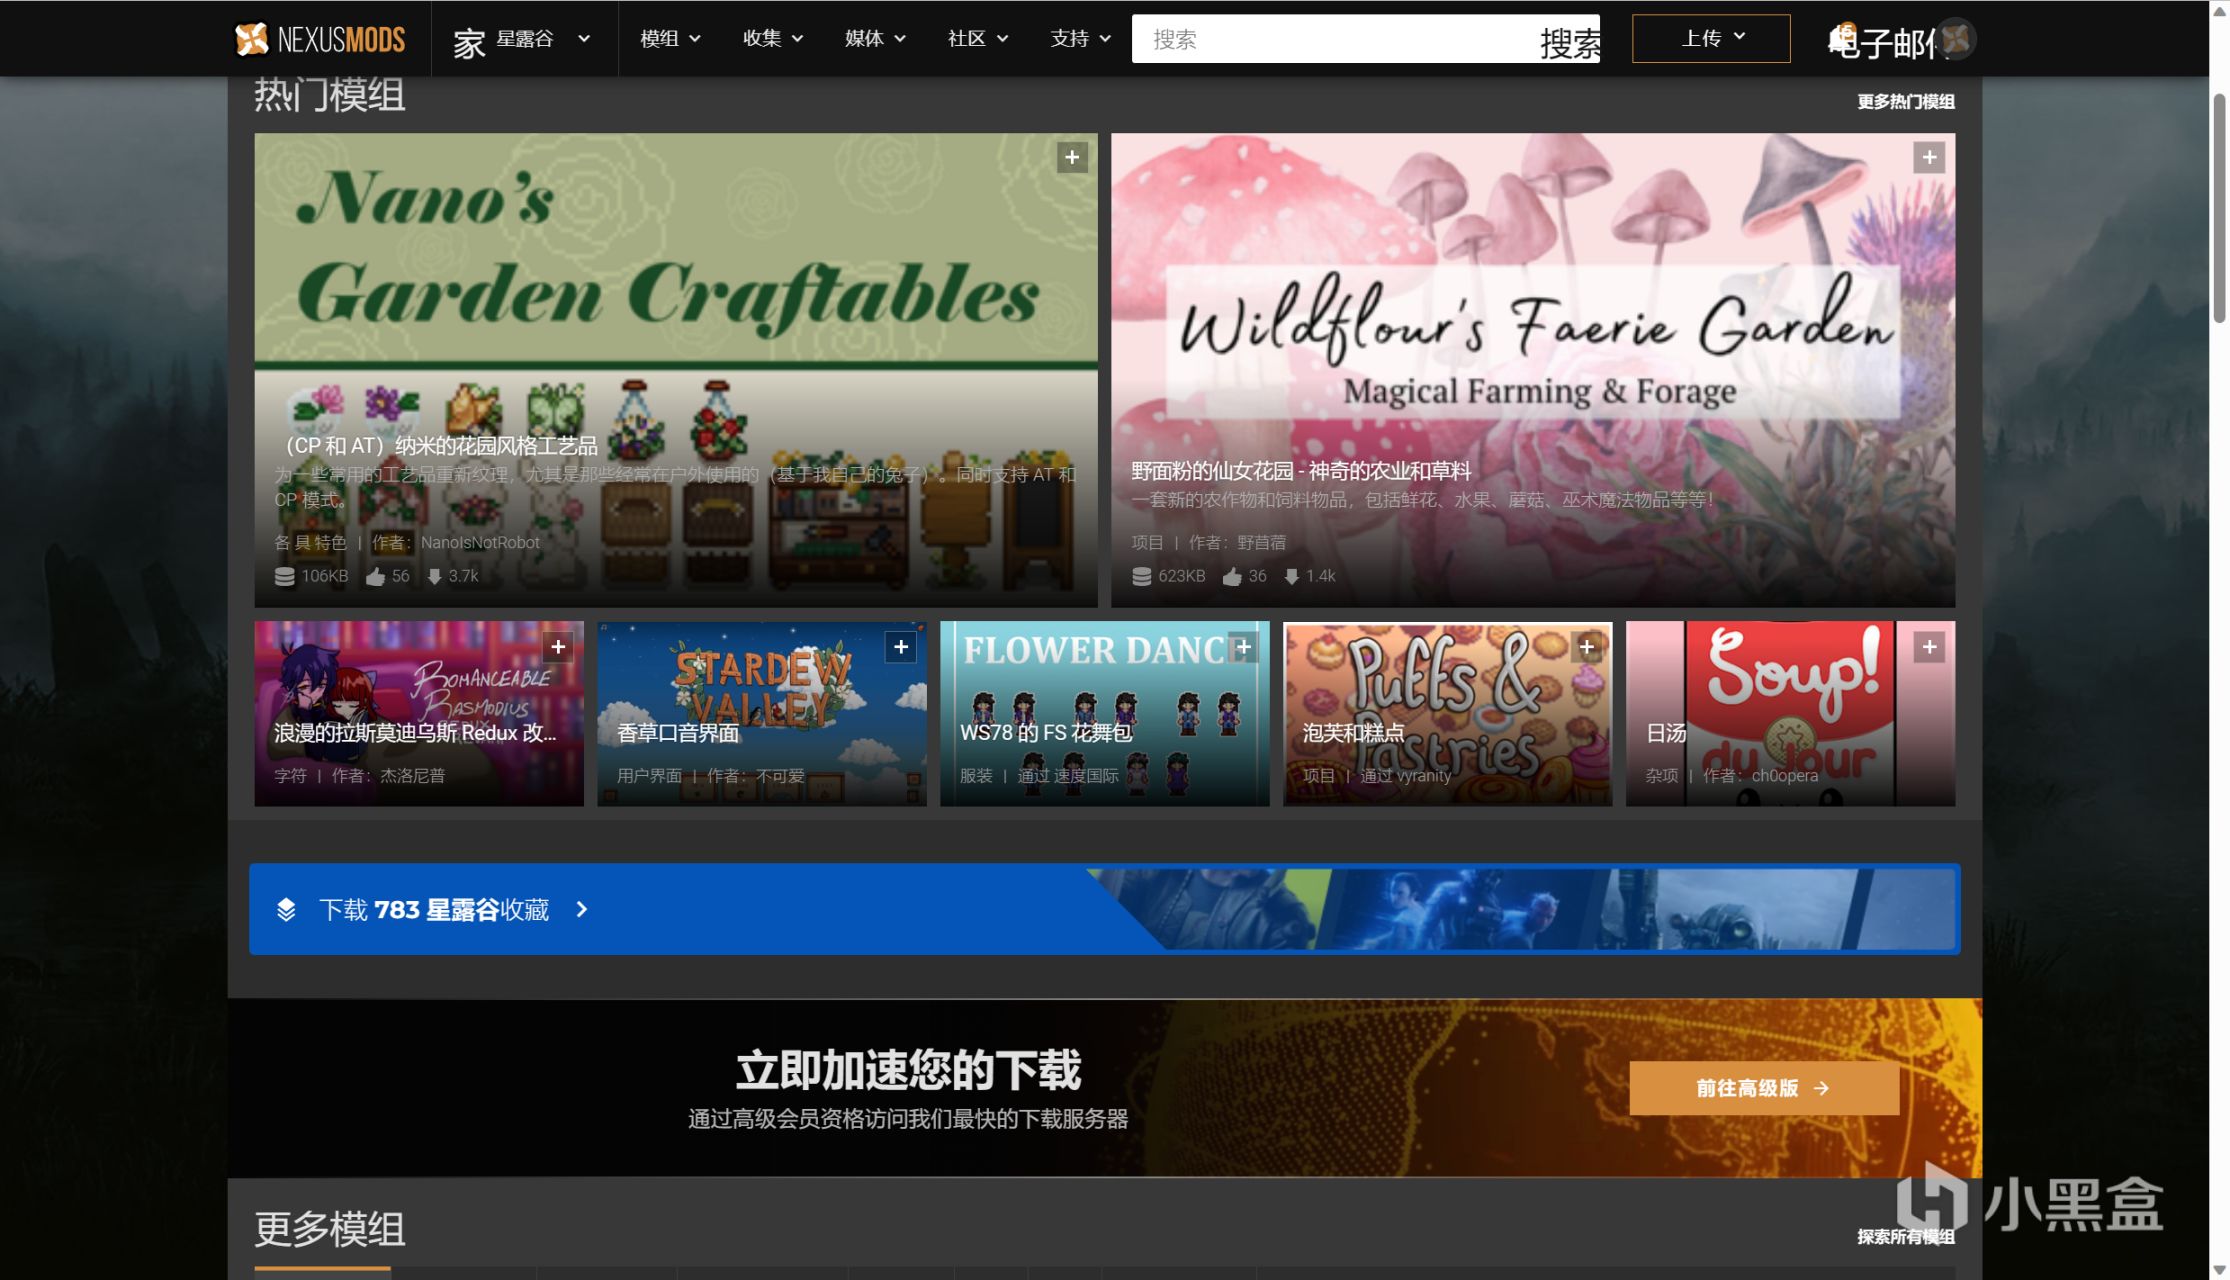Open Wildflour's Faerie Garden mod card
Image resolution: width=2230 pixels, height=1280 pixels.
[1533, 370]
